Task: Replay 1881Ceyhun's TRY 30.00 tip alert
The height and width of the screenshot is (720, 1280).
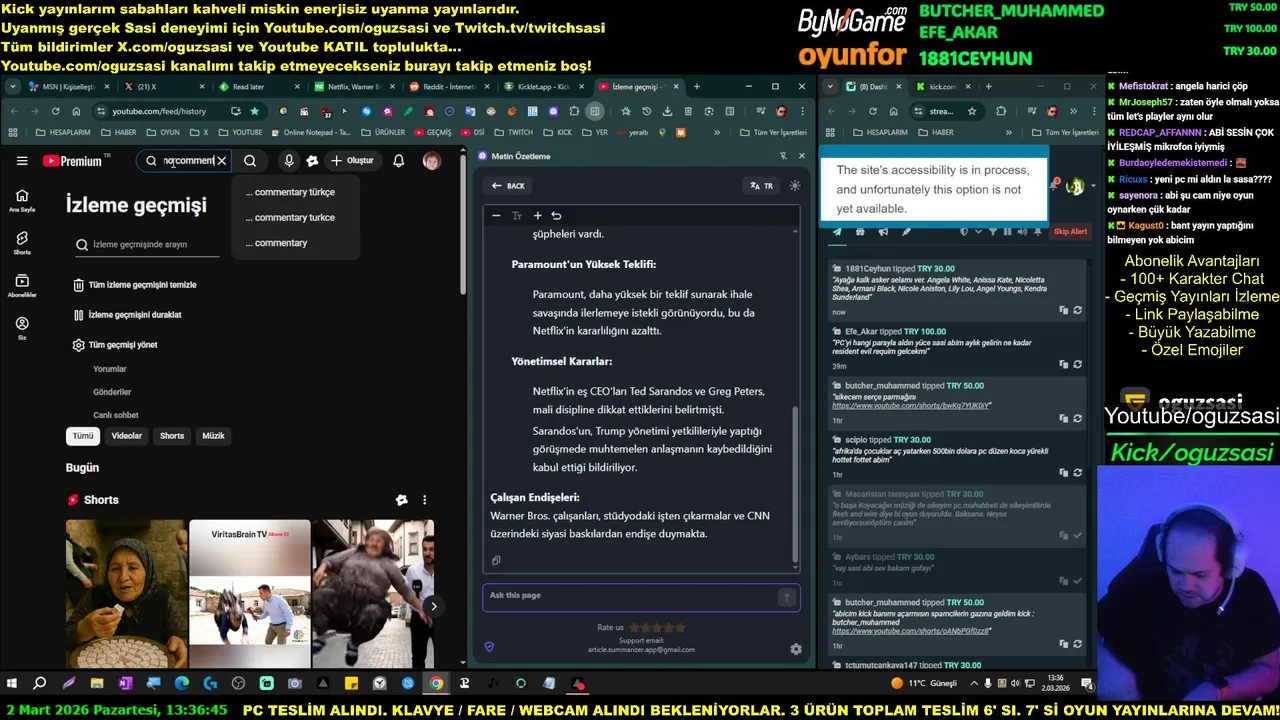Action: coord(1078,310)
